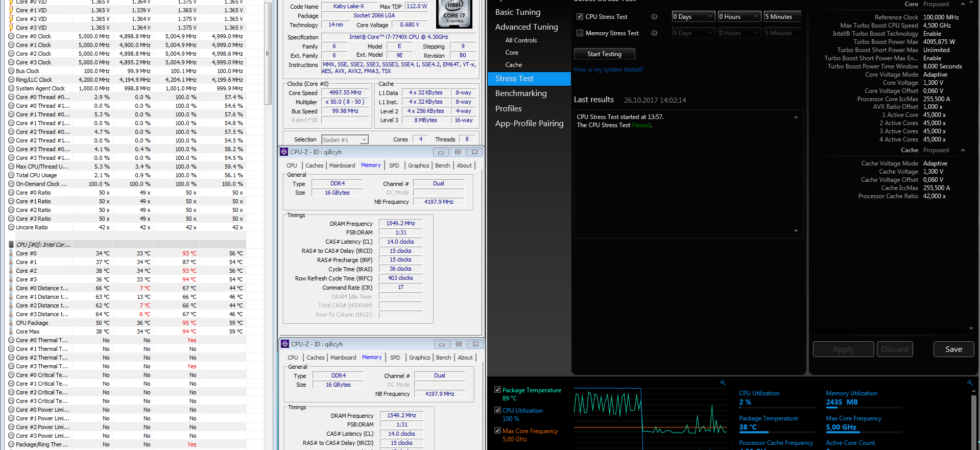This screenshot has height=450, width=980.
Task: Click the icon beside Bus Clock row
Action: [11, 71]
